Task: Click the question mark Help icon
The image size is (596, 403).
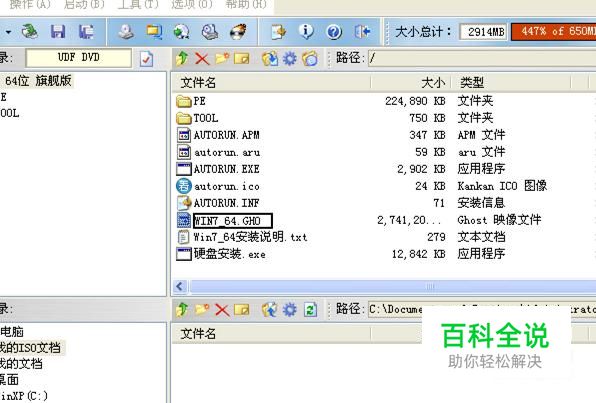Action: coord(334,32)
